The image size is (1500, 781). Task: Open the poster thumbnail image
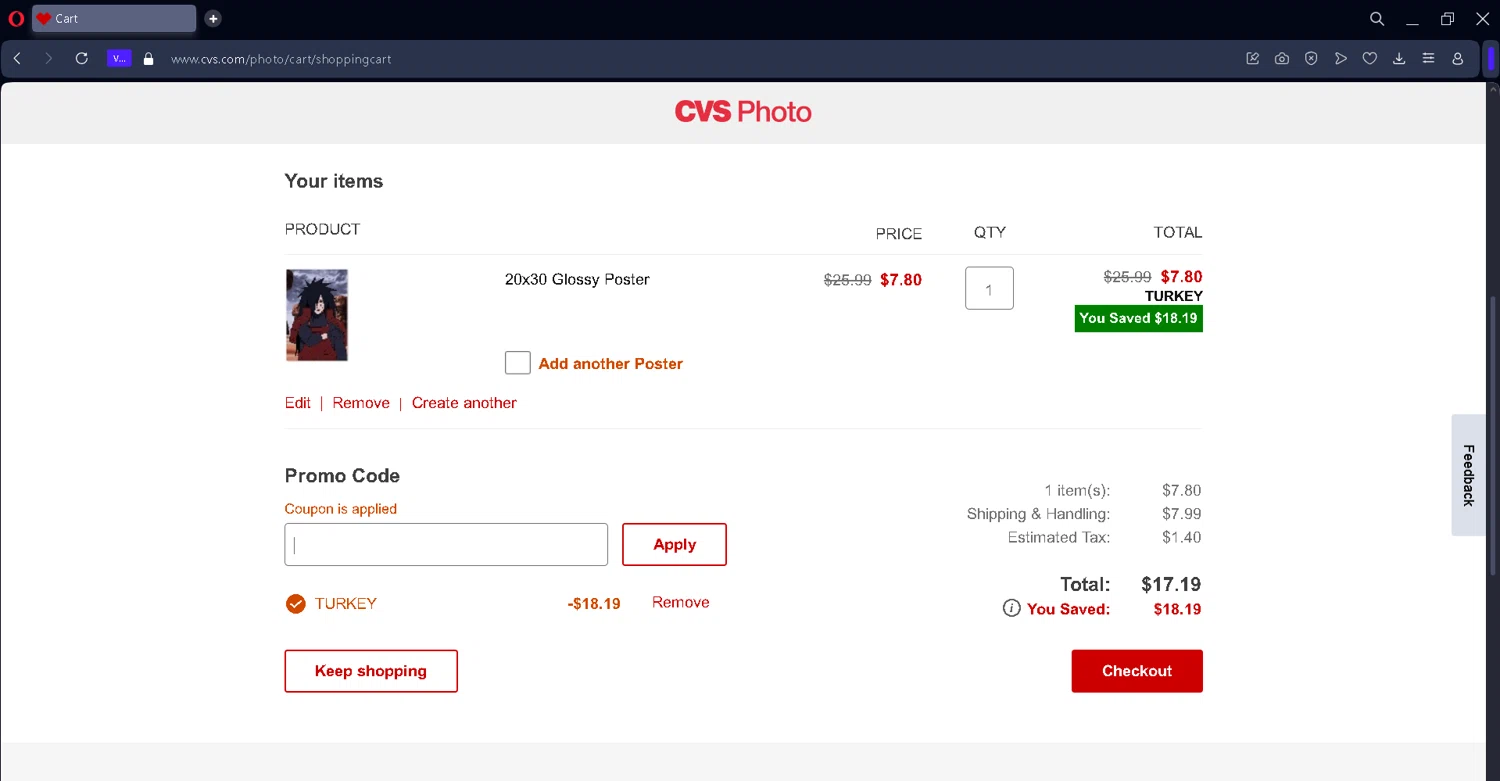pos(317,315)
